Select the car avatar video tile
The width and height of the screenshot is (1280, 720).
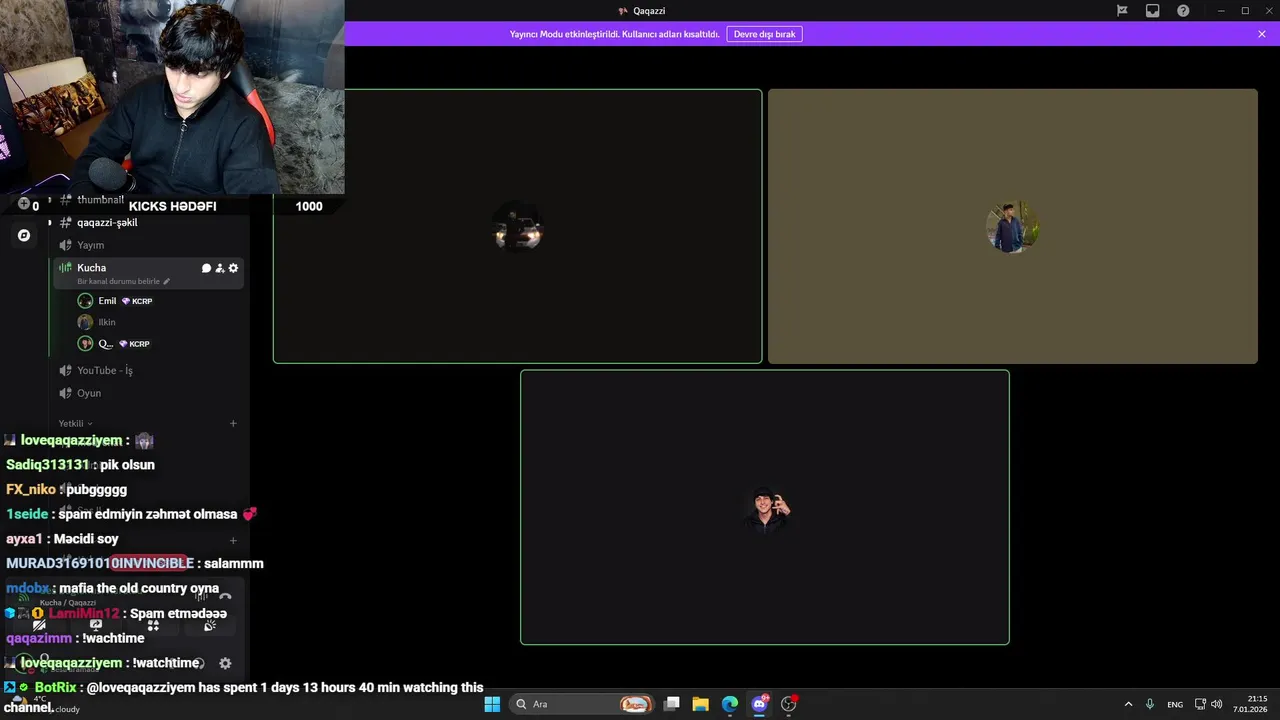tap(518, 226)
